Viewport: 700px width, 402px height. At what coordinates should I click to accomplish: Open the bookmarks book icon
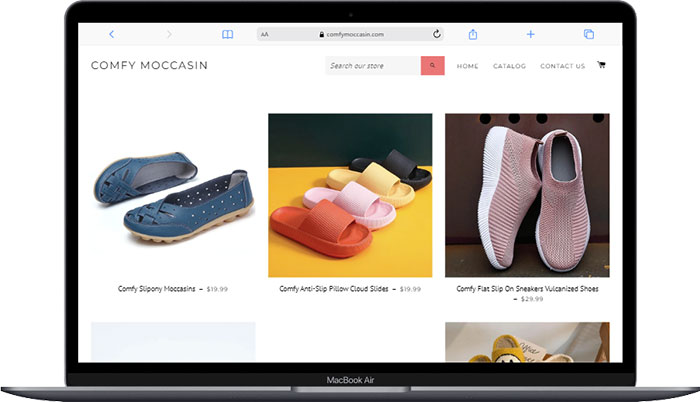pyautogui.click(x=227, y=34)
